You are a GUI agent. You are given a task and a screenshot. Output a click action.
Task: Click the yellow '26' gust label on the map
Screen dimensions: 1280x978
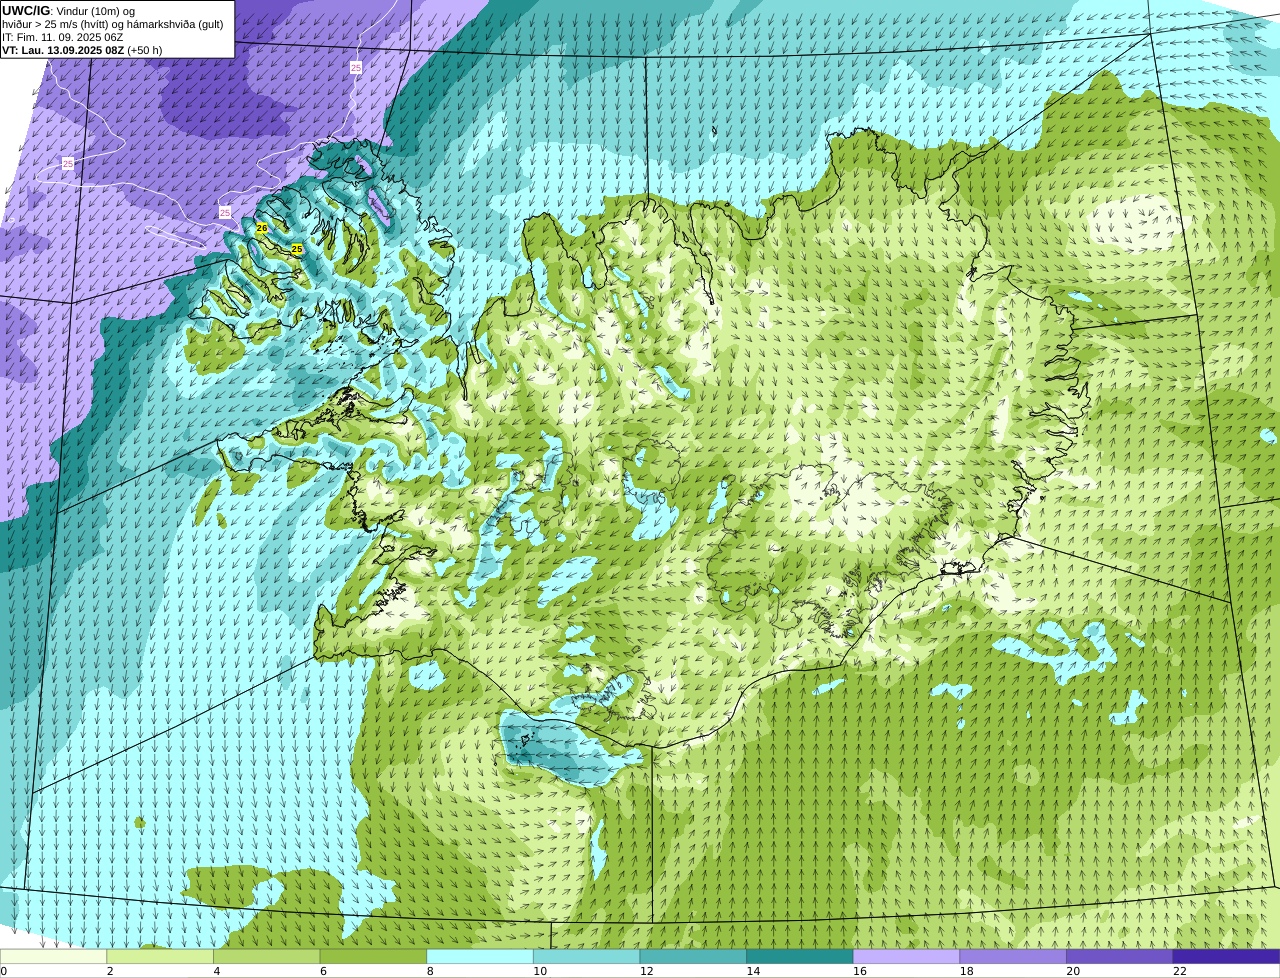(262, 228)
